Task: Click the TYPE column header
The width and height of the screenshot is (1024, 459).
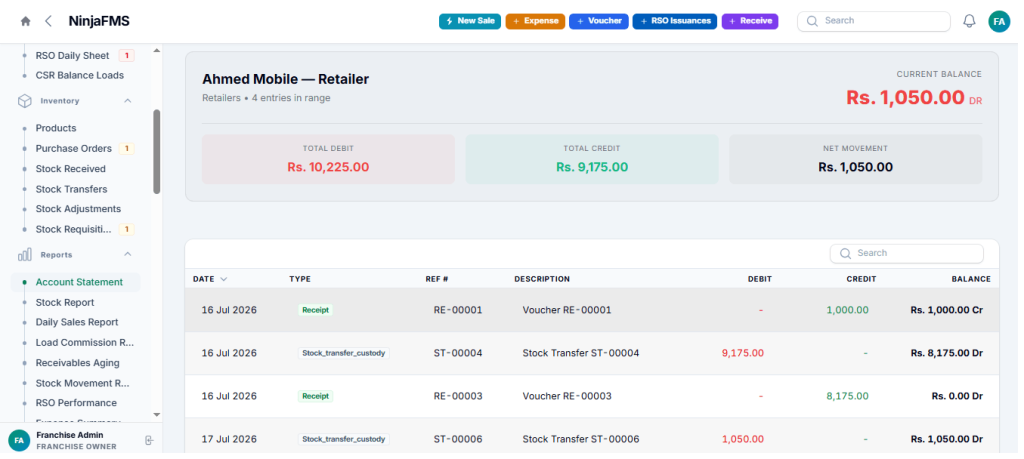Action: [300, 279]
